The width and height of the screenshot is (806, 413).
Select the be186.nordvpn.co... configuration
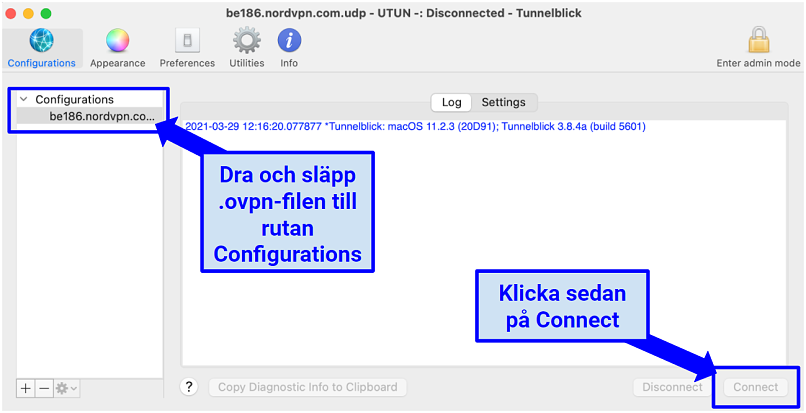coord(90,116)
